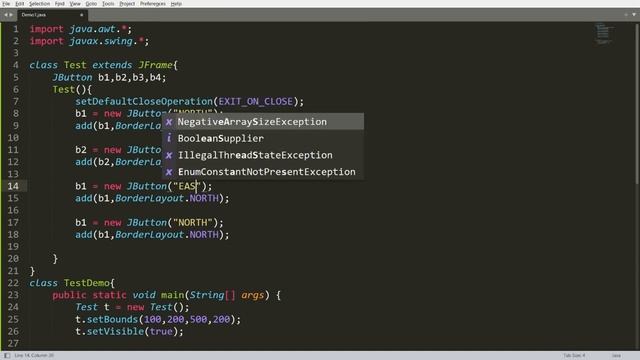
Task: Click the minimap code preview
Action: tap(603, 33)
